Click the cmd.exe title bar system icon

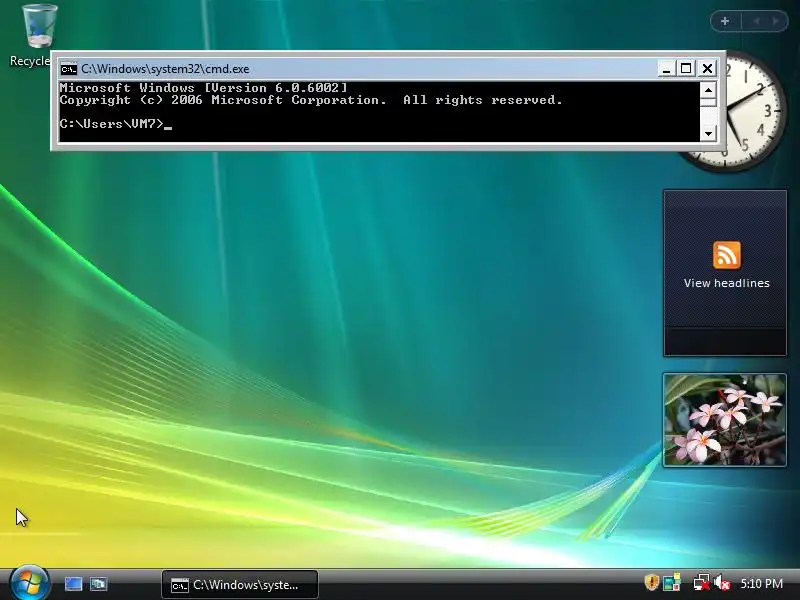point(68,69)
